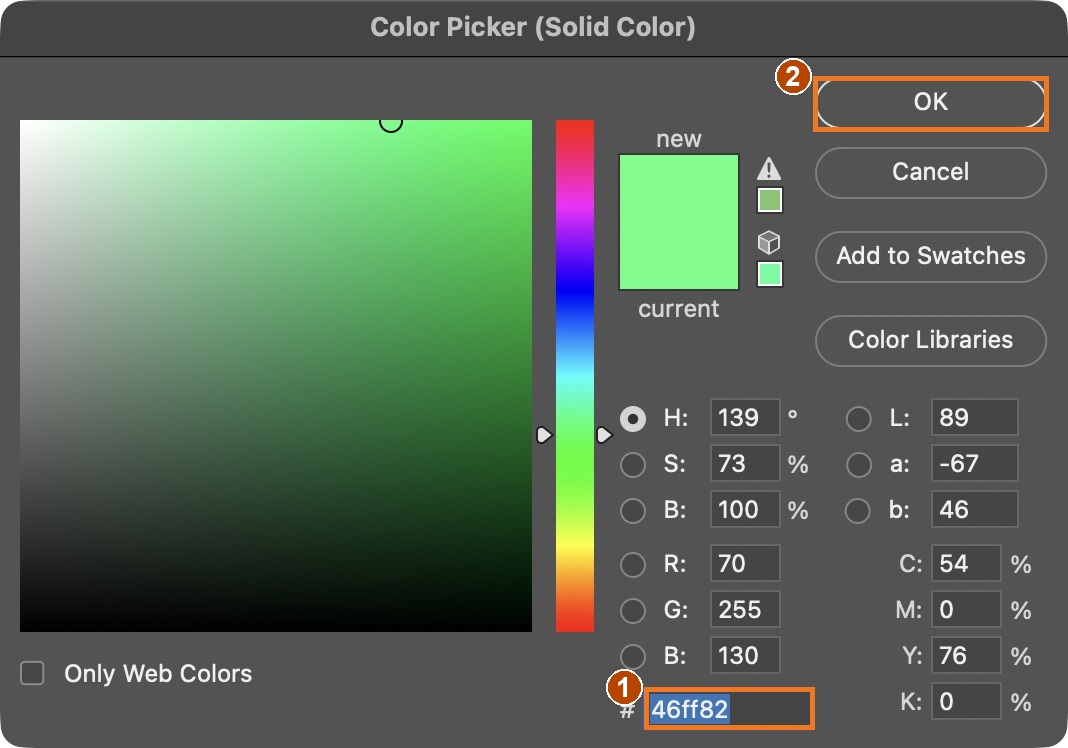Click the OK button
This screenshot has width=1068, height=748.
pyautogui.click(x=930, y=102)
